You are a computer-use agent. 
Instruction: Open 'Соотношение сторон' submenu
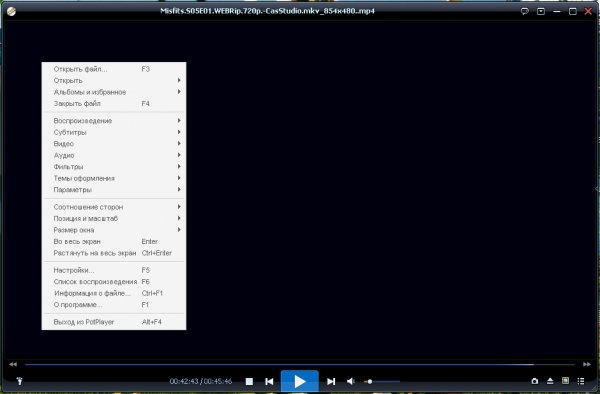(x=114, y=207)
